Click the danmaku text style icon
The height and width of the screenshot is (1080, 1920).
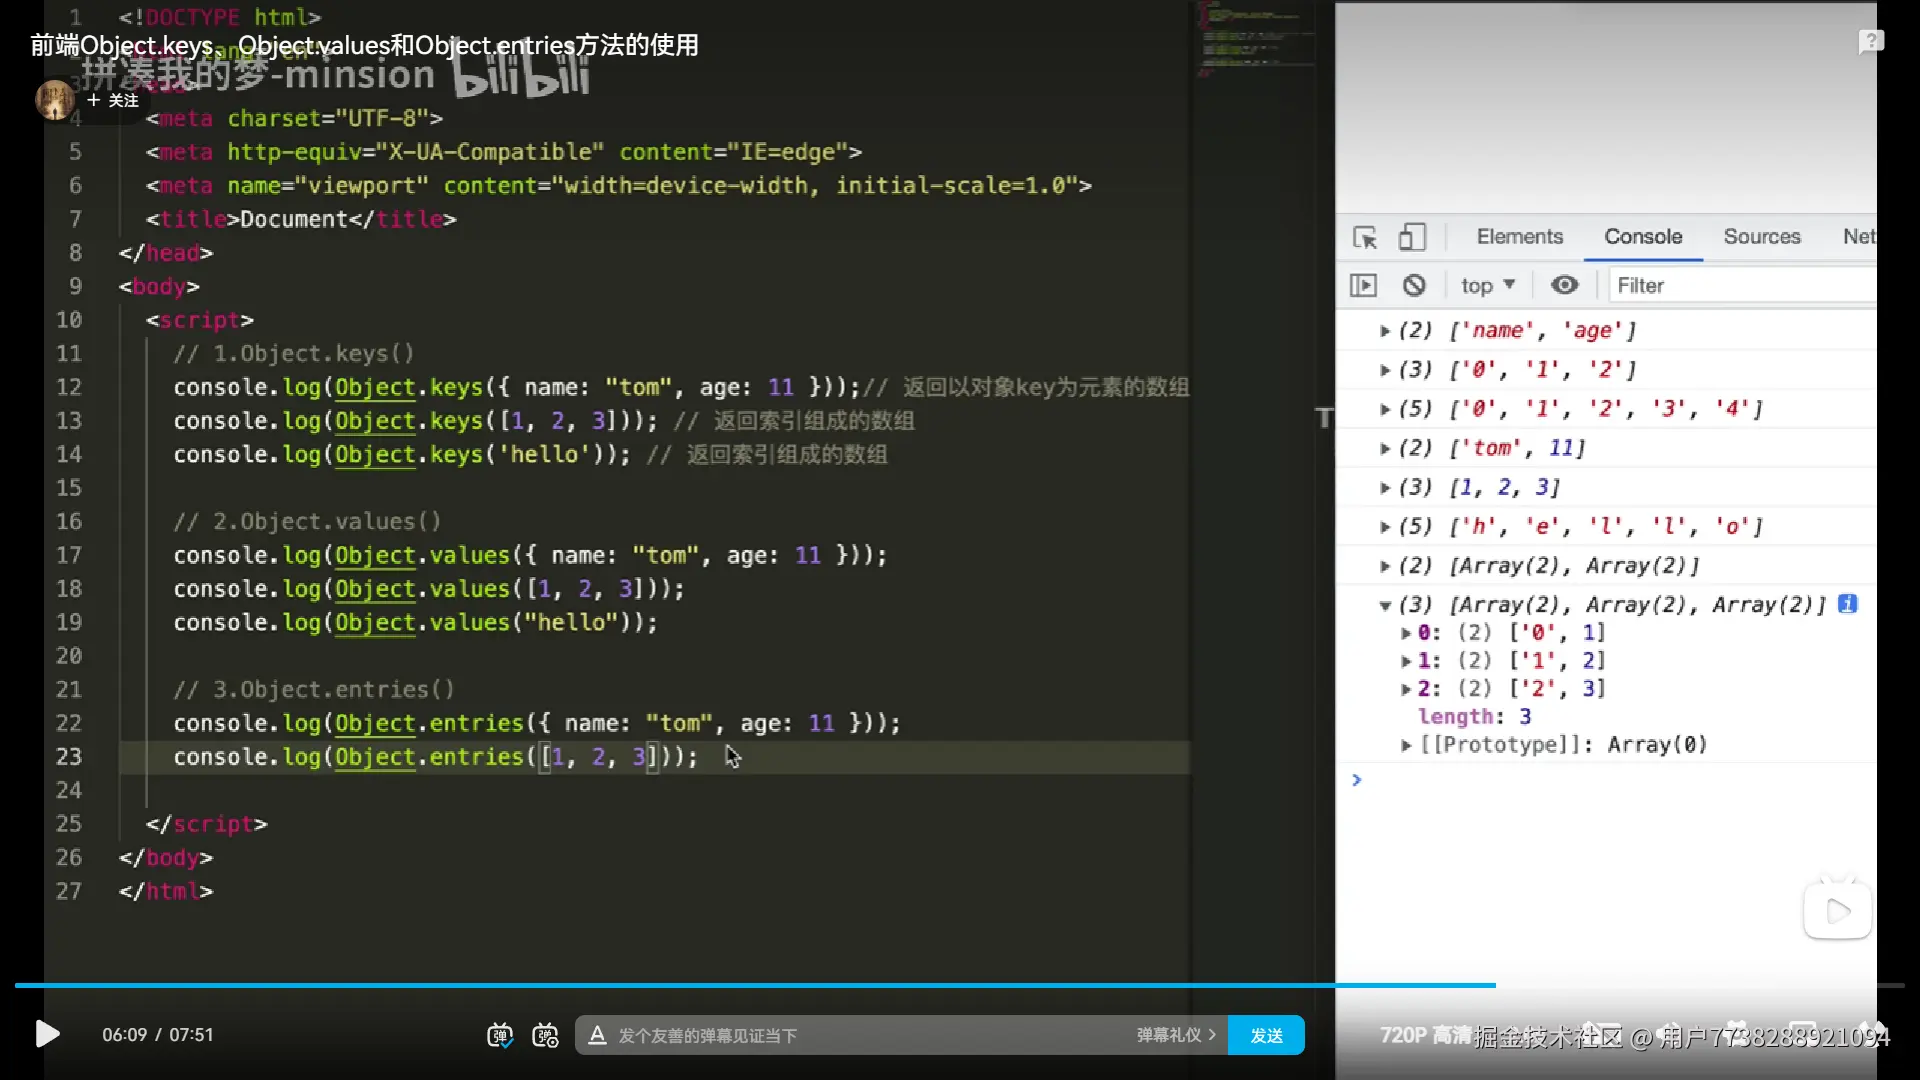[597, 1036]
